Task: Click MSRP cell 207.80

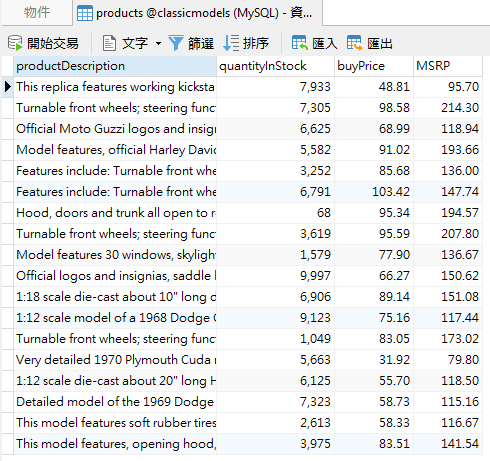Action: point(448,234)
